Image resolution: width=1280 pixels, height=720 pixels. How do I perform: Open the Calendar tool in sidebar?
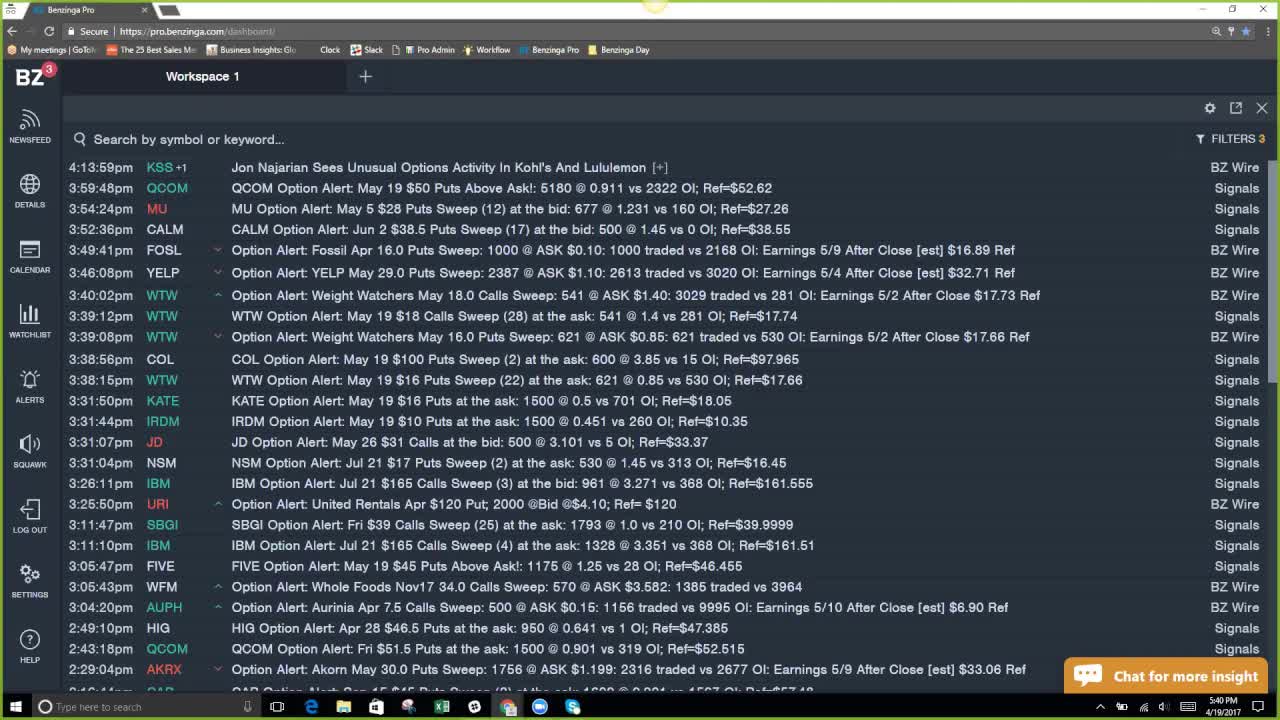[x=30, y=256]
